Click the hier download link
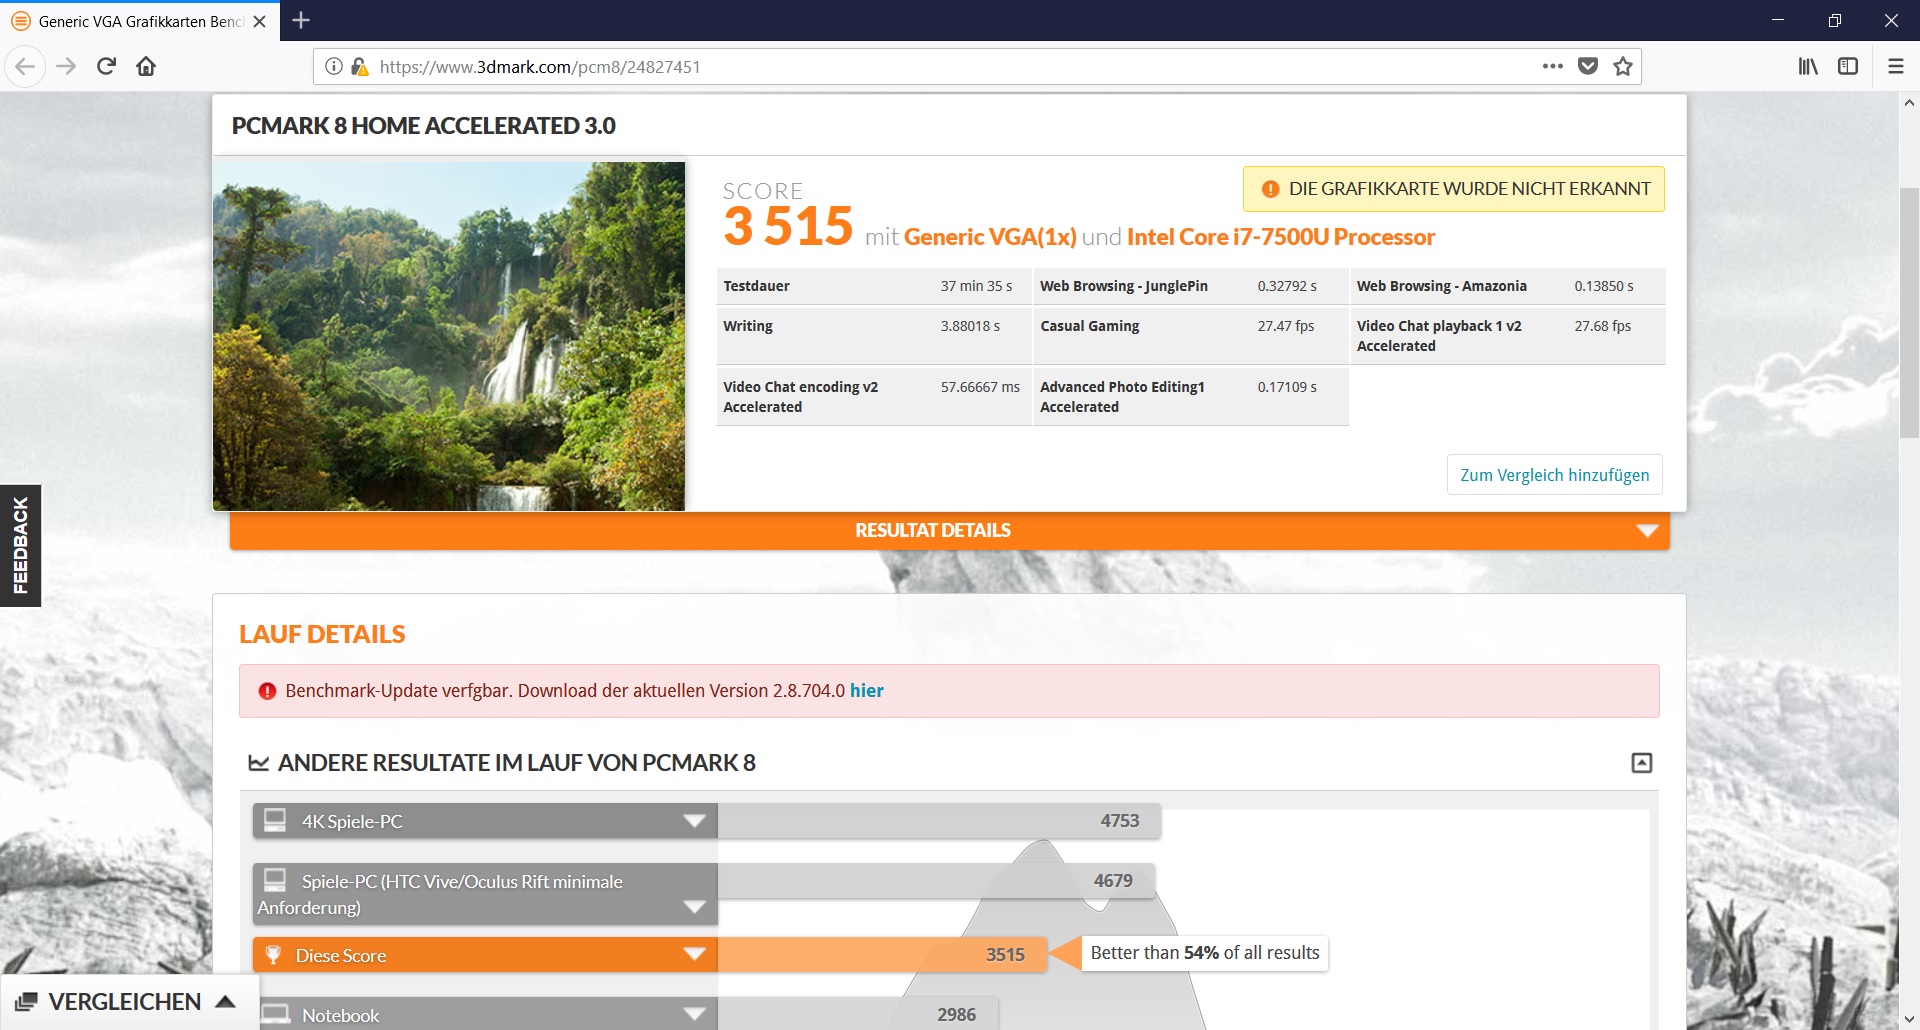1920x1030 pixels. pyautogui.click(x=867, y=691)
